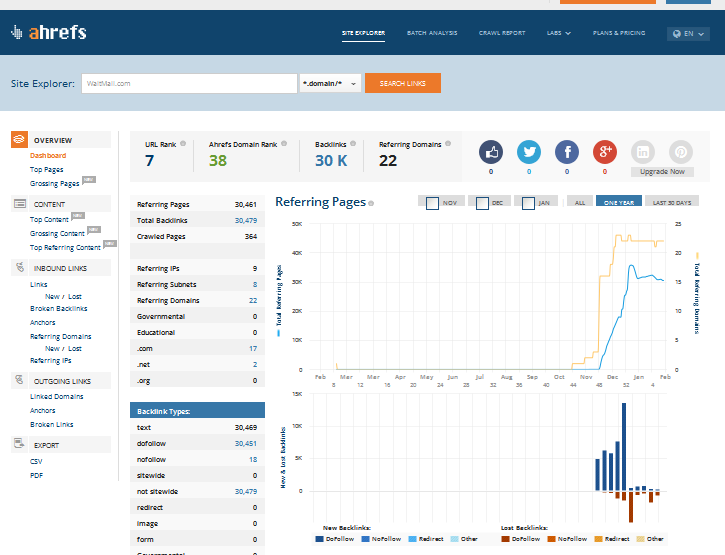This screenshot has height=555, width=725.
Task: Click tallest blue bar in backlinks chart
Action: click(x=624, y=446)
